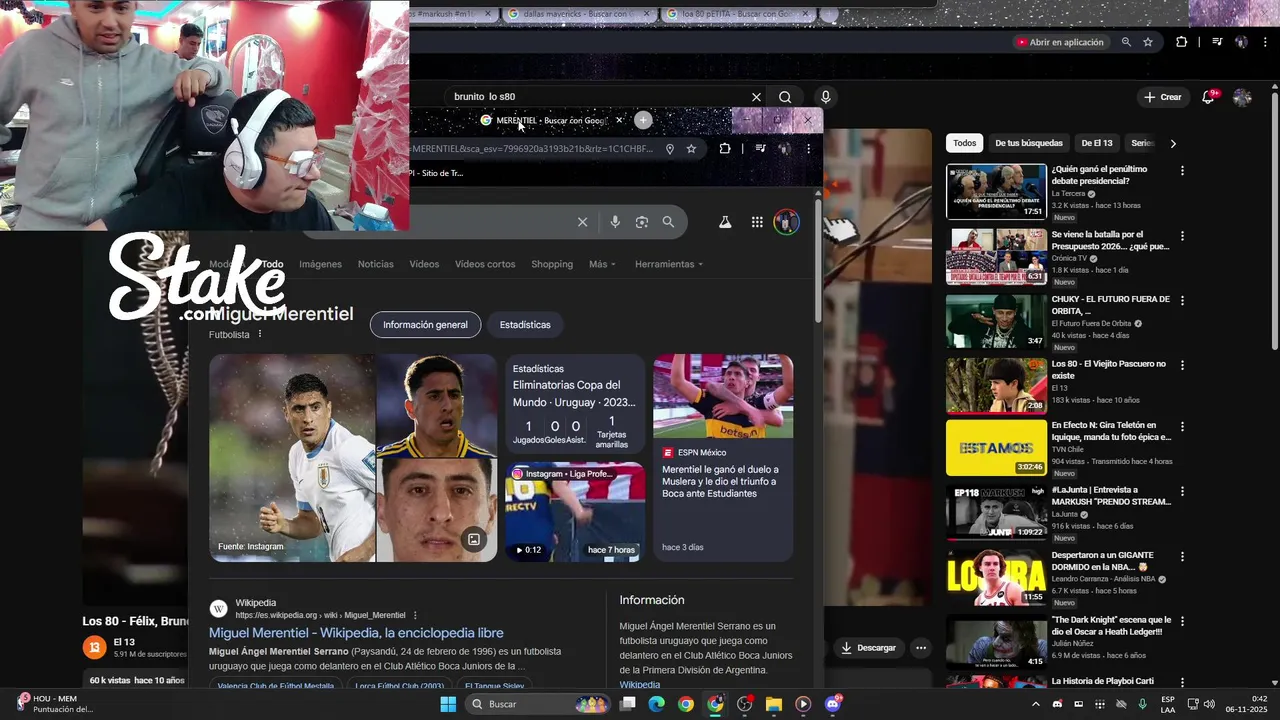Select De tus búsquedas filter chip
1280x720 pixels.
(x=1029, y=143)
